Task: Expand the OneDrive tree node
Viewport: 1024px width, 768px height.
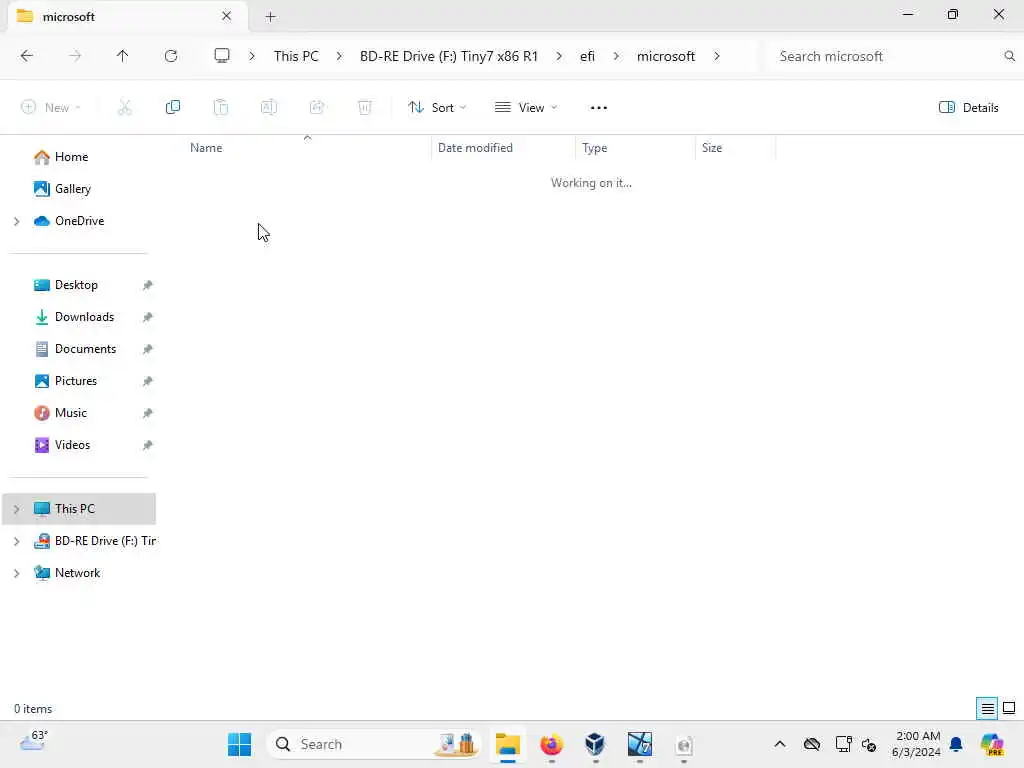Action: pyautogui.click(x=16, y=221)
